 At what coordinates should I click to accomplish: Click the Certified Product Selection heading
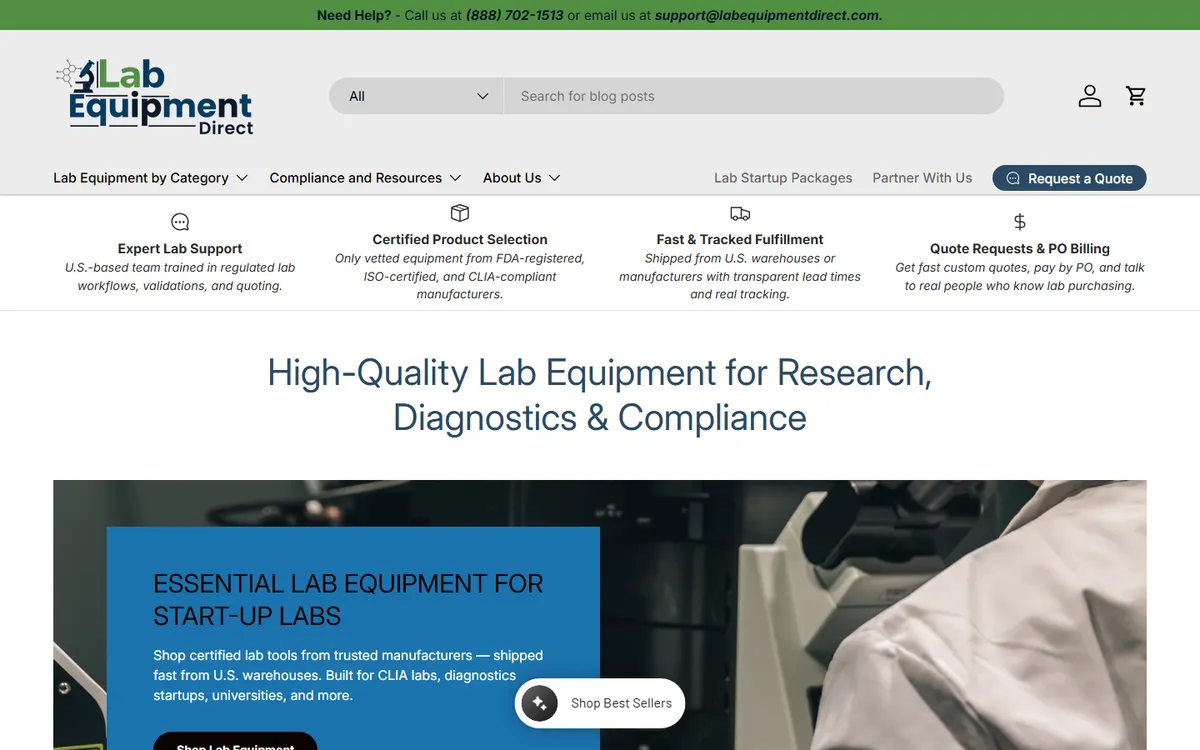pos(460,240)
